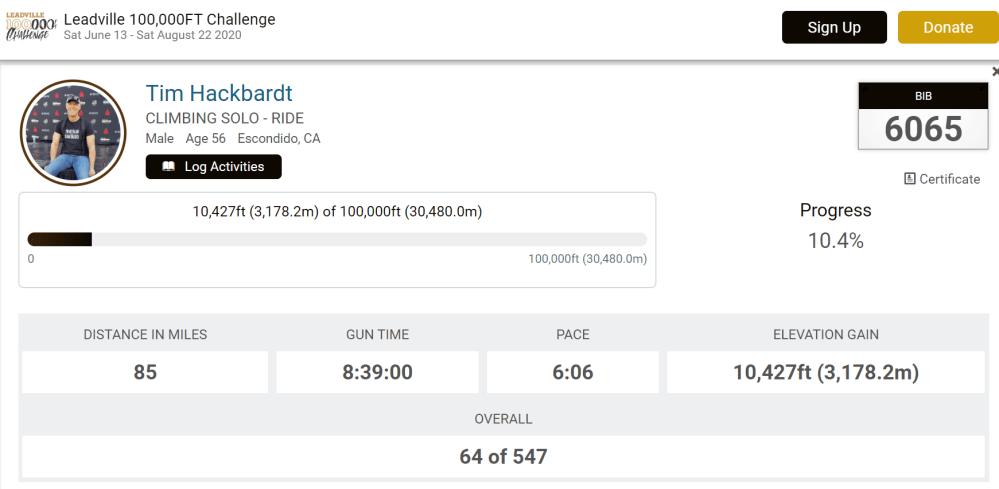
Task: Click the Tim Hackbardt name link
Action: [219, 94]
